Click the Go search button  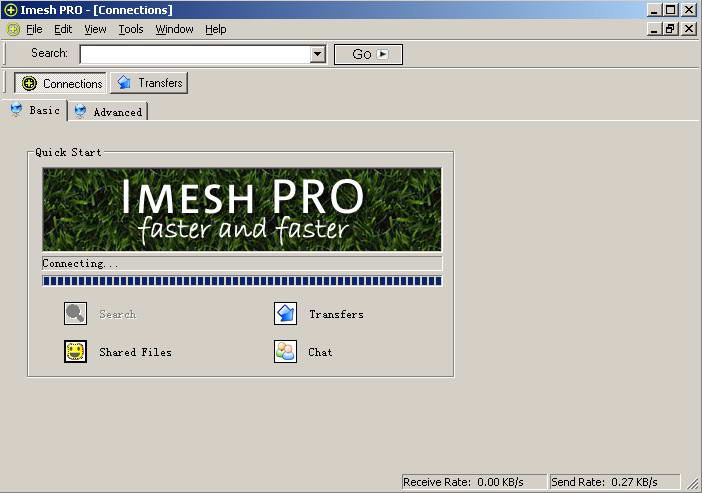(368, 54)
